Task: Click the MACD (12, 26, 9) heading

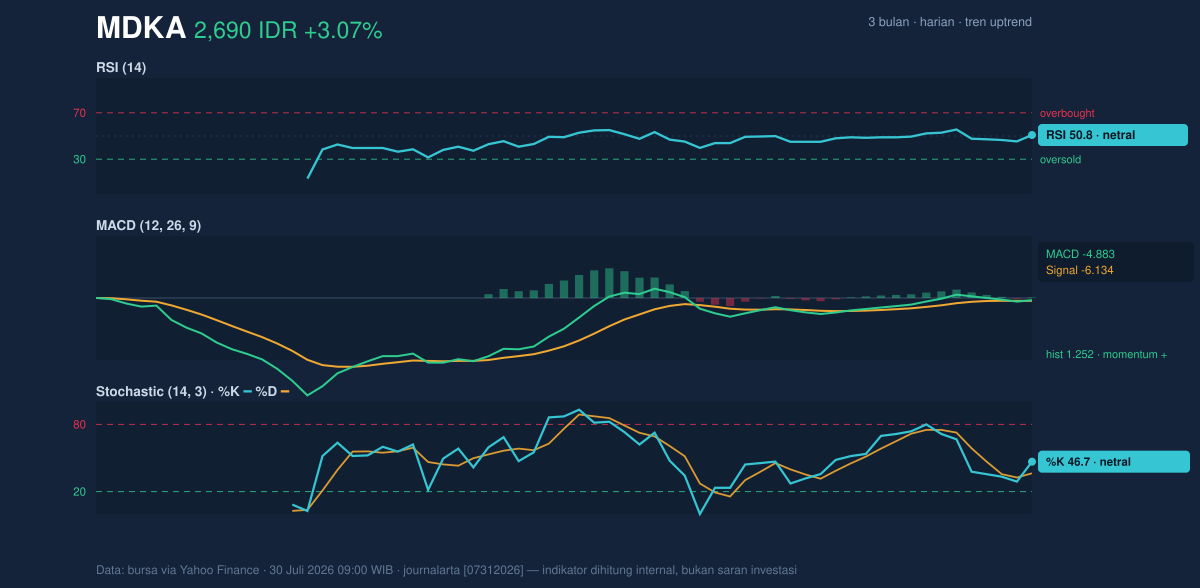Action: pos(148,226)
